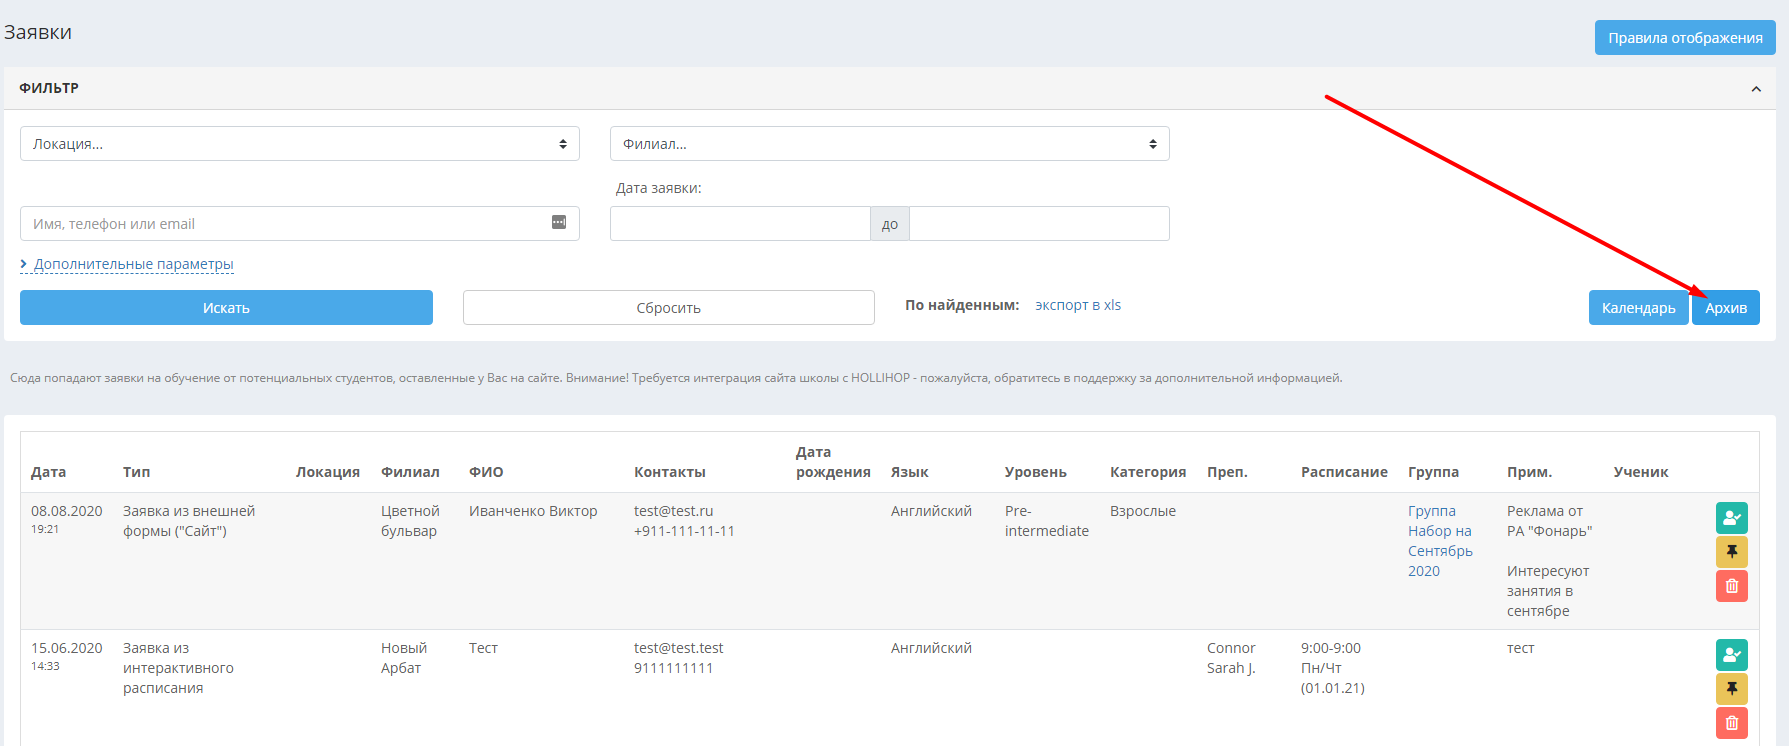This screenshot has height=746, width=1789.
Task: Open the Филиал dropdown
Action: [890, 144]
